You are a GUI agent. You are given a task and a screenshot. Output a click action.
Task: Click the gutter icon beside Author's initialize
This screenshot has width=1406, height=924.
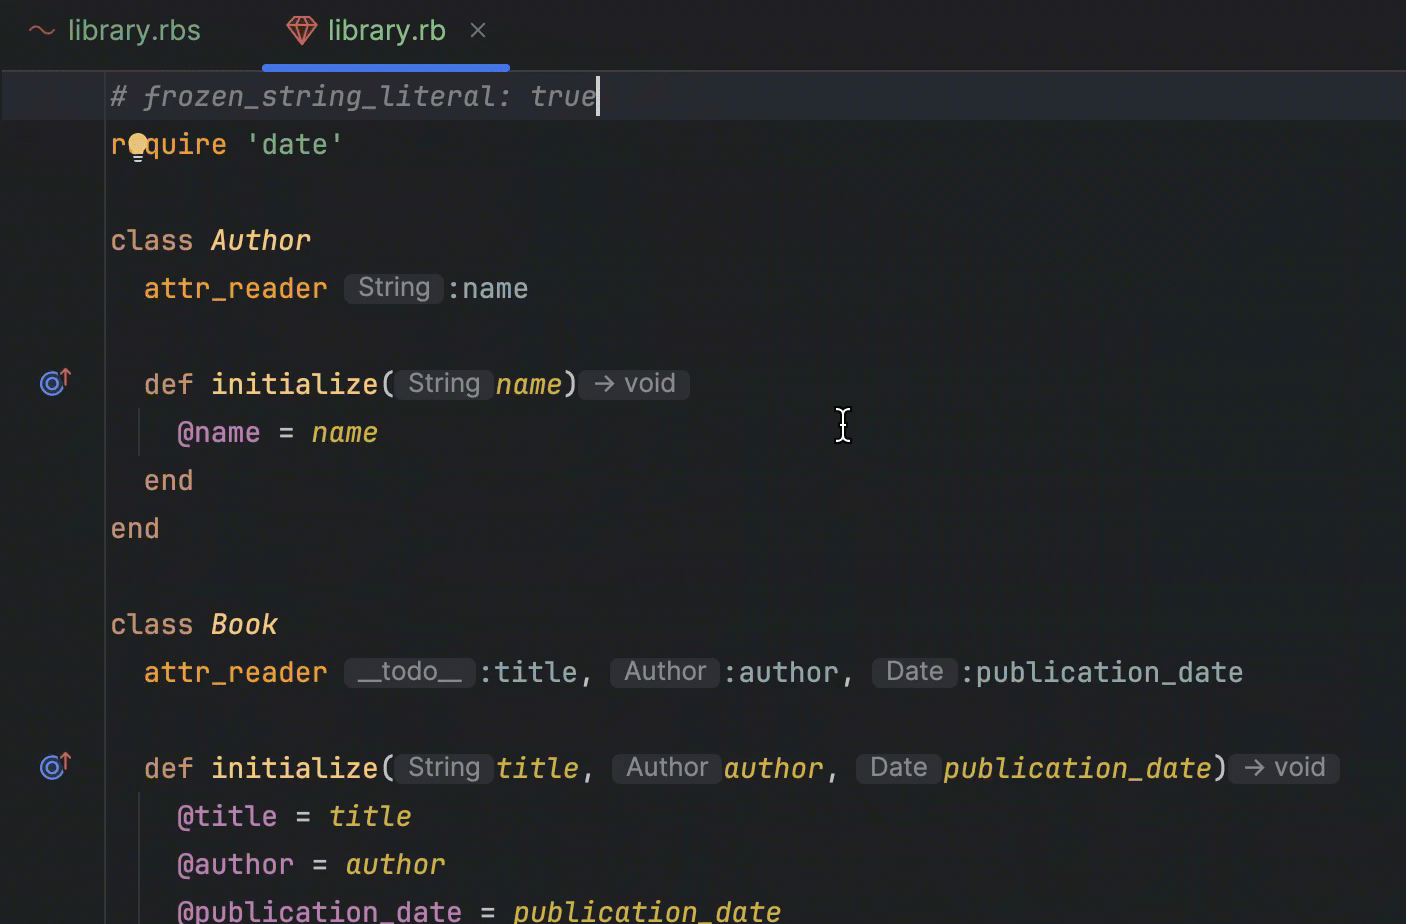tap(55, 382)
